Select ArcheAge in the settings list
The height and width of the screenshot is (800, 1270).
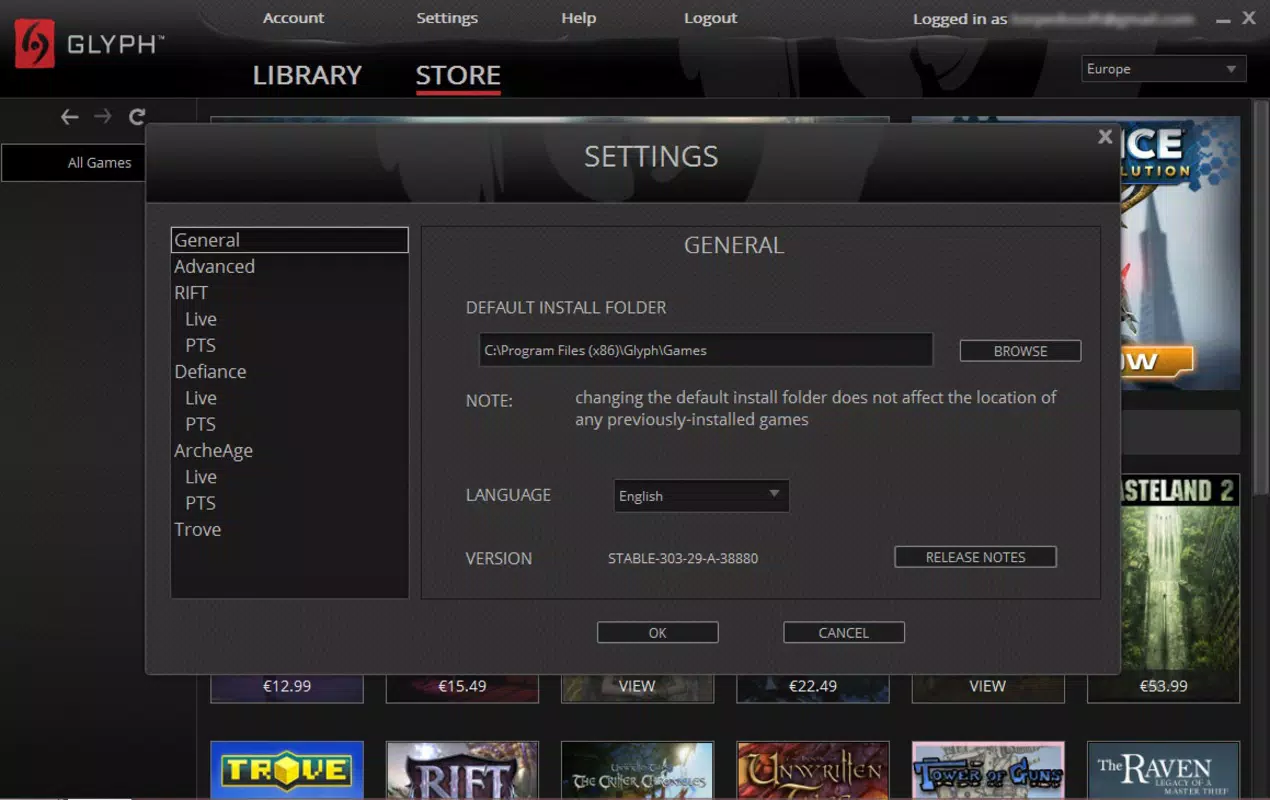tap(290, 451)
